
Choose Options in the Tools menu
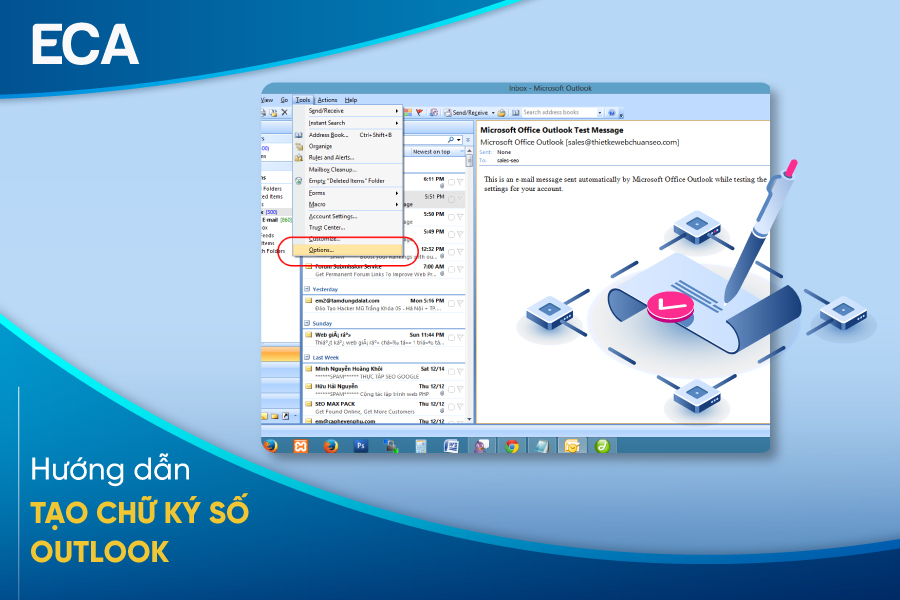click(x=348, y=250)
